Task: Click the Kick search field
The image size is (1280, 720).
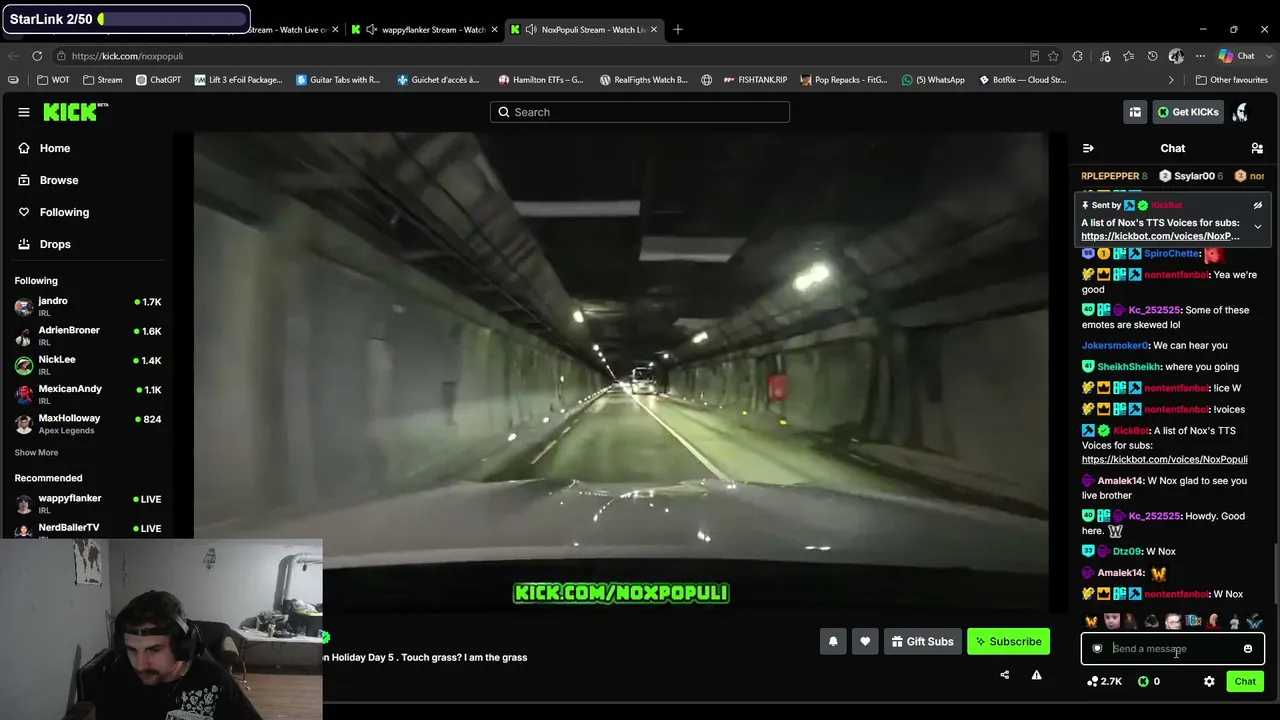Action: 640,112
